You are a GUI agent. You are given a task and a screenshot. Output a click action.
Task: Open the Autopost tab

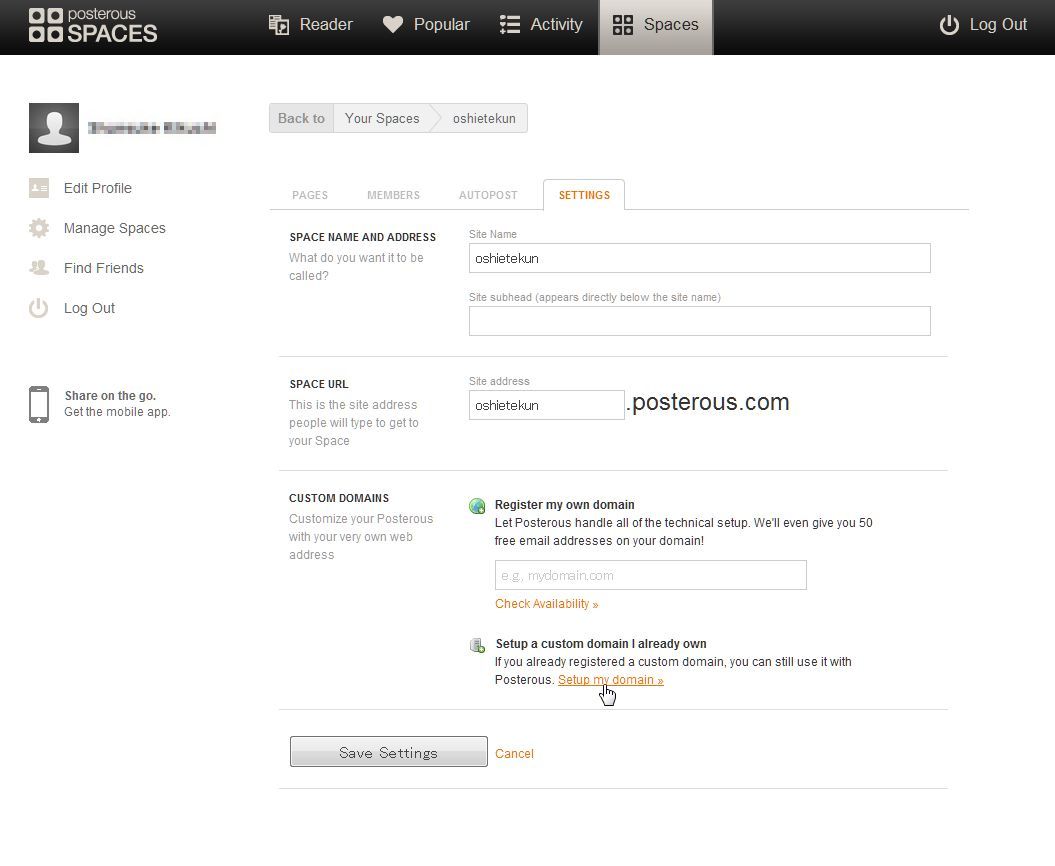(488, 195)
